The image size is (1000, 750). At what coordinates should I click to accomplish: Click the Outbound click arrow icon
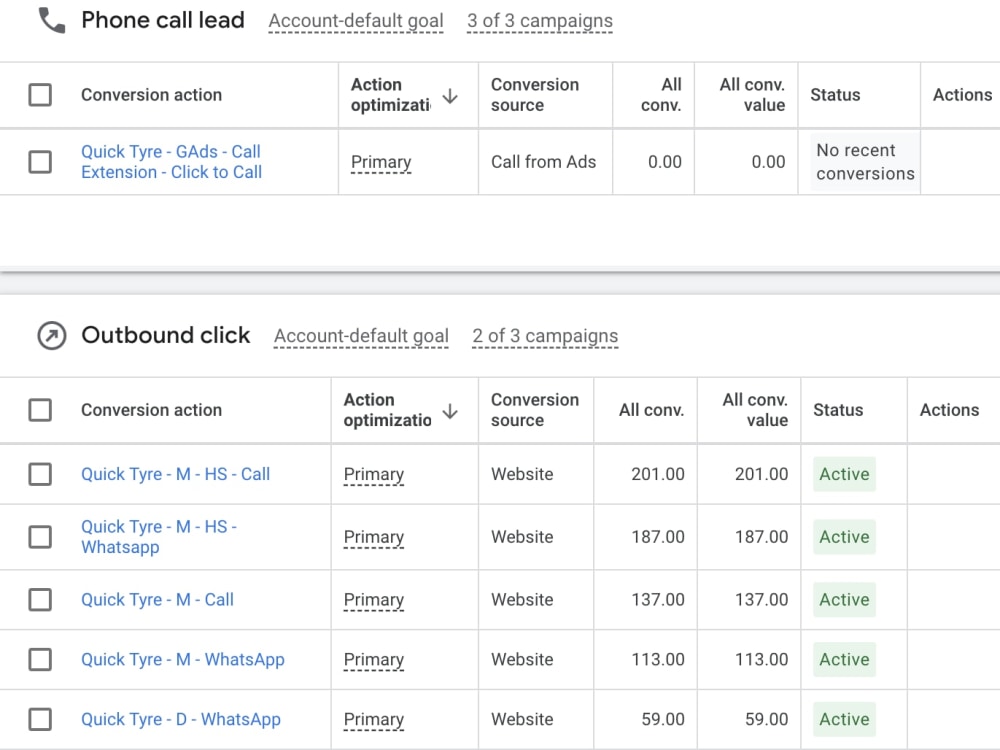pyautogui.click(x=52, y=335)
